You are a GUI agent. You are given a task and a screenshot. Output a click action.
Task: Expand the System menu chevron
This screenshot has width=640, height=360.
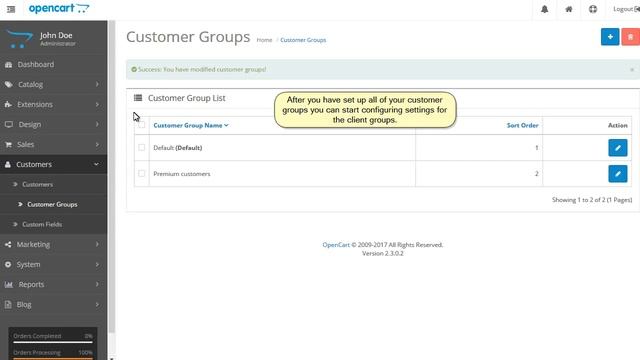click(97, 264)
